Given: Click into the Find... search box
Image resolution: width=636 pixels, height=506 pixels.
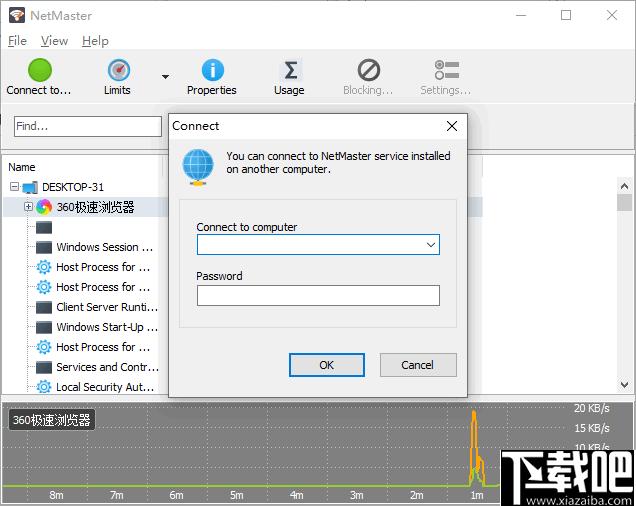Looking at the screenshot, I should click(x=88, y=126).
